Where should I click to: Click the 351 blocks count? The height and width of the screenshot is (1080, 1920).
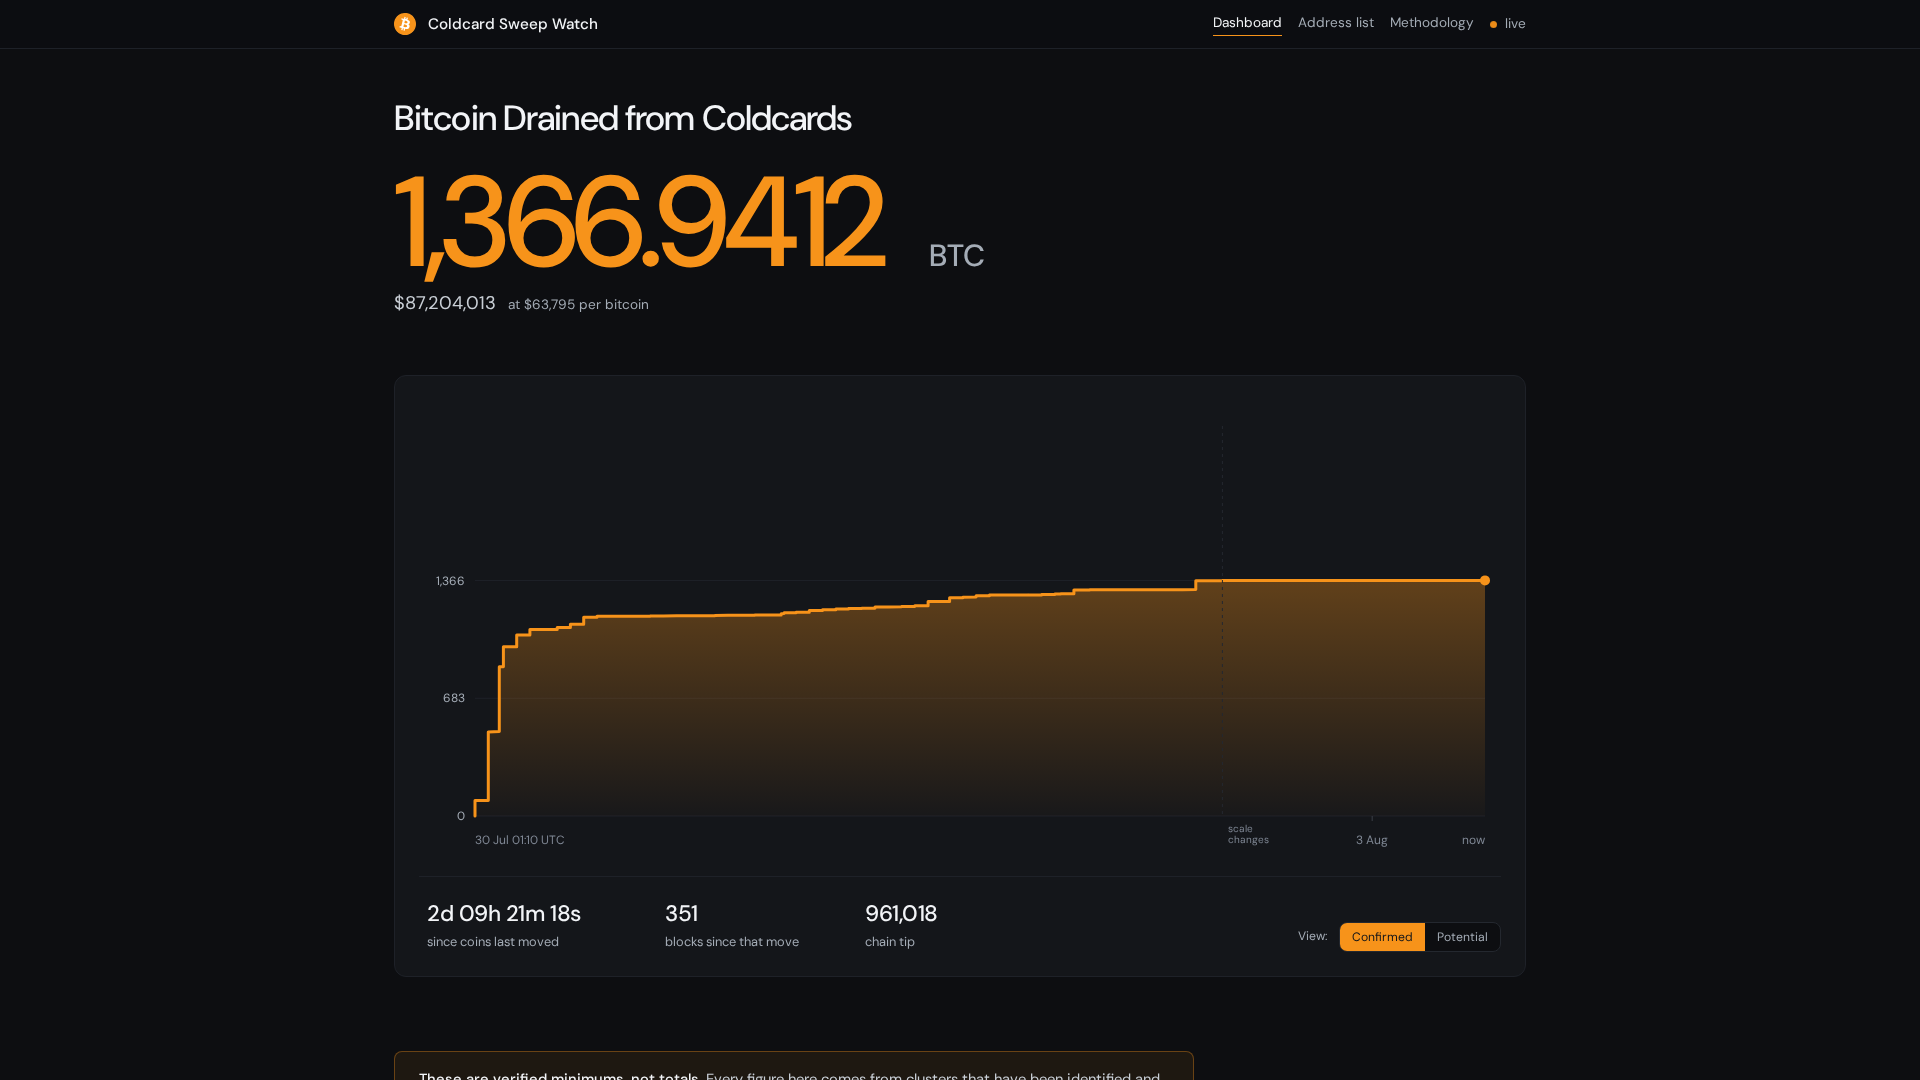[681, 914]
